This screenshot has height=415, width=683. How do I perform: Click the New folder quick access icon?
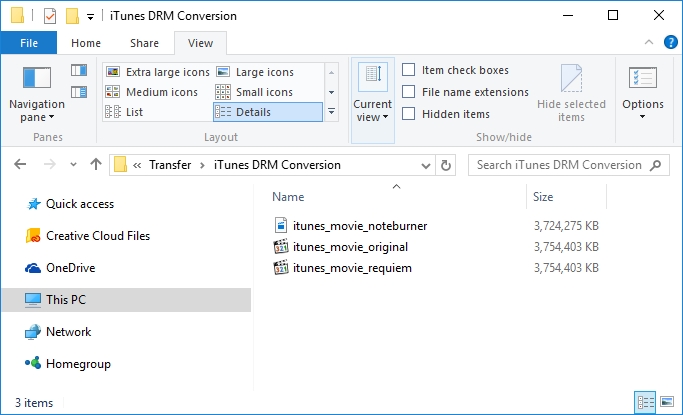click(x=72, y=16)
